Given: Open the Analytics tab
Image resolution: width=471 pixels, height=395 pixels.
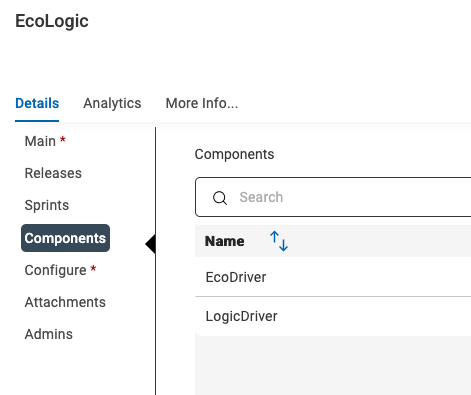Looking at the screenshot, I should (112, 103).
